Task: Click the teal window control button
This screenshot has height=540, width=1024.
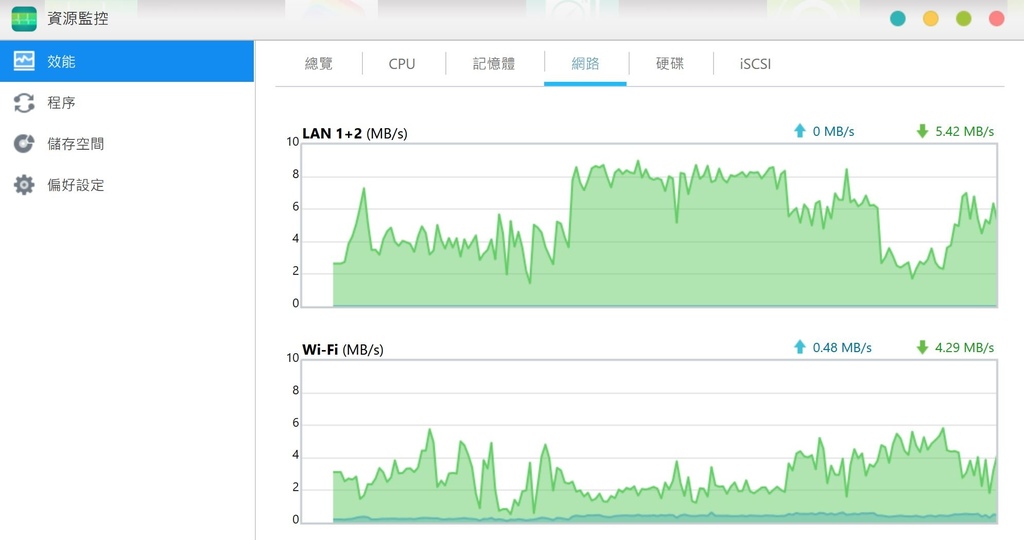Action: pyautogui.click(x=898, y=19)
